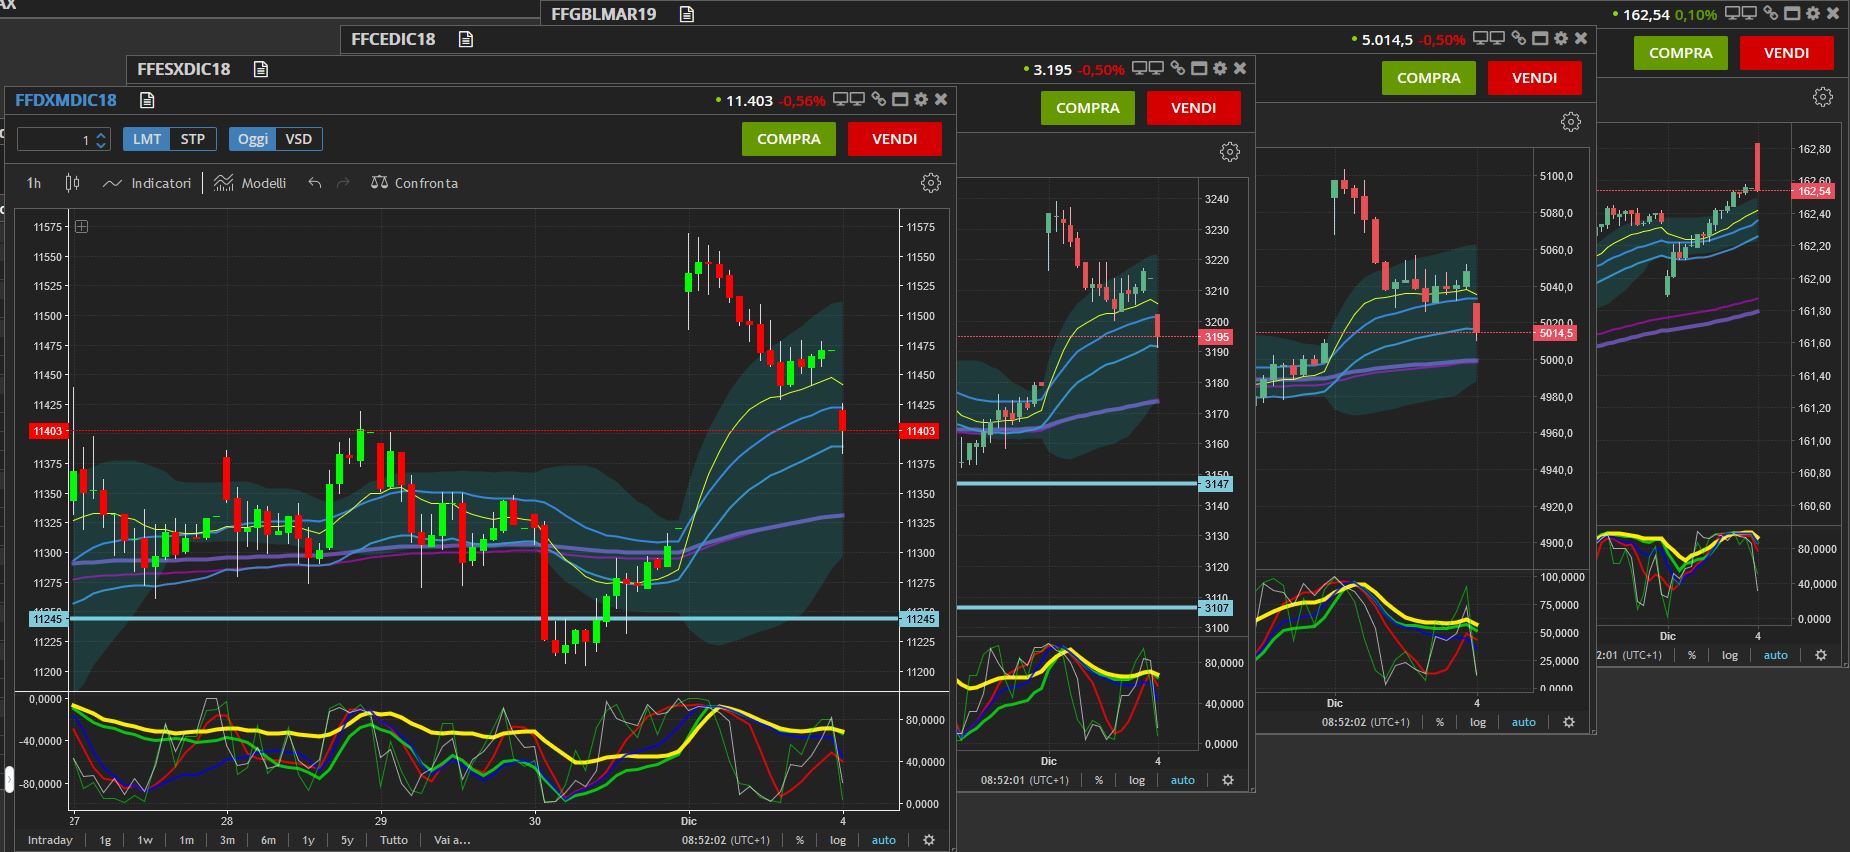Click multi-monitor icon in FFGBLMAR19 window

point(1741,14)
